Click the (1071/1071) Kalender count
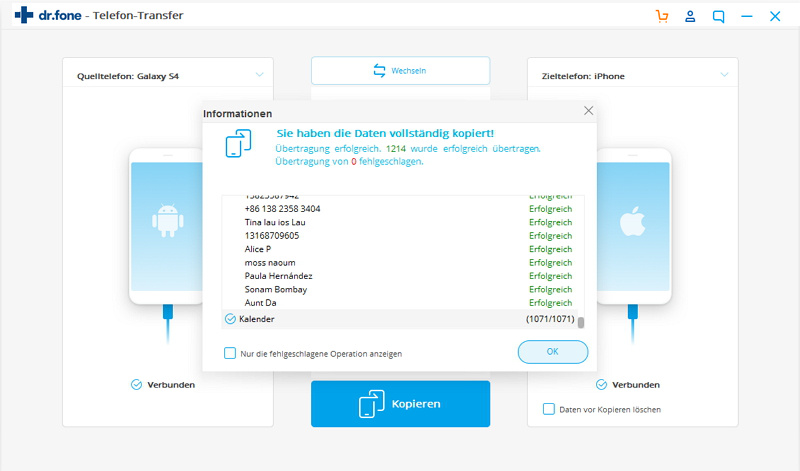The height and width of the screenshot is (471, 800). [x=550, y=319]
